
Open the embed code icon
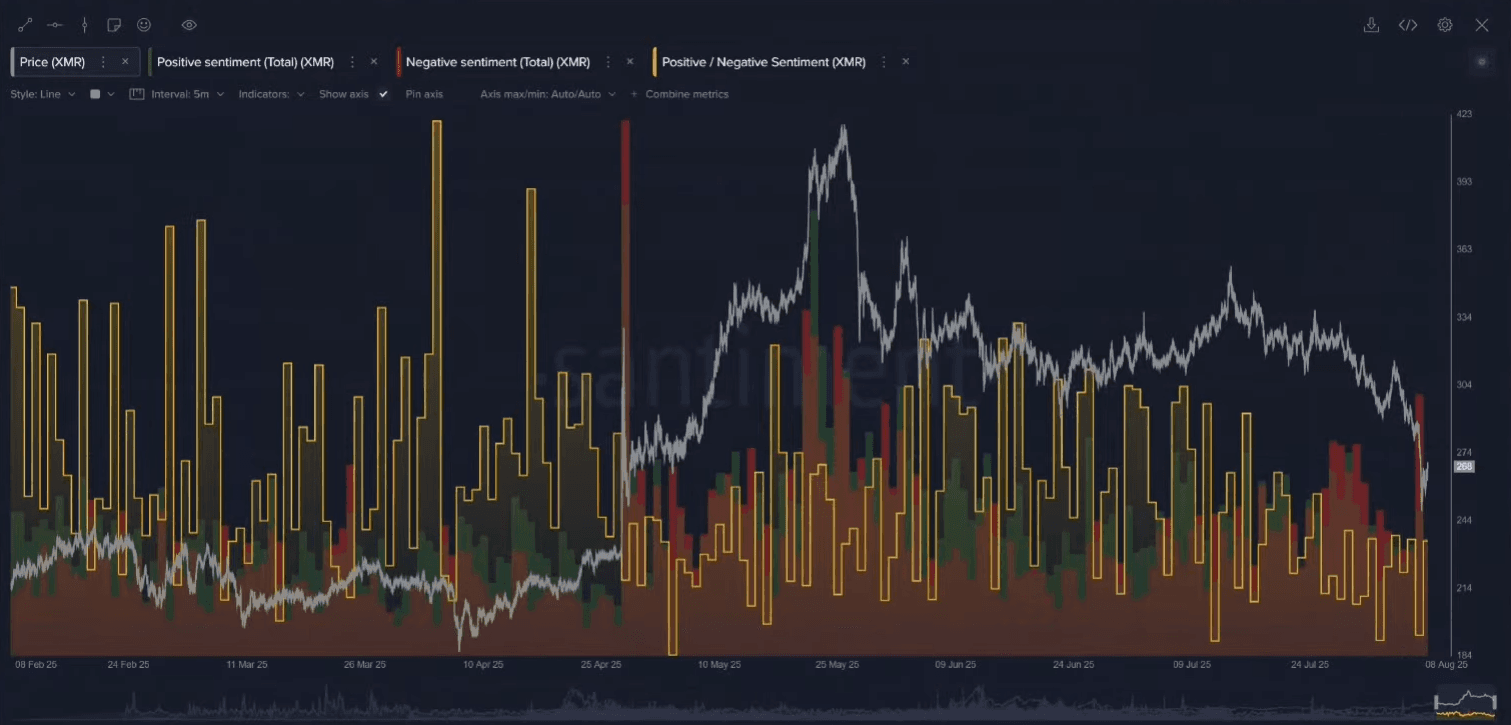pos(1407,25)
